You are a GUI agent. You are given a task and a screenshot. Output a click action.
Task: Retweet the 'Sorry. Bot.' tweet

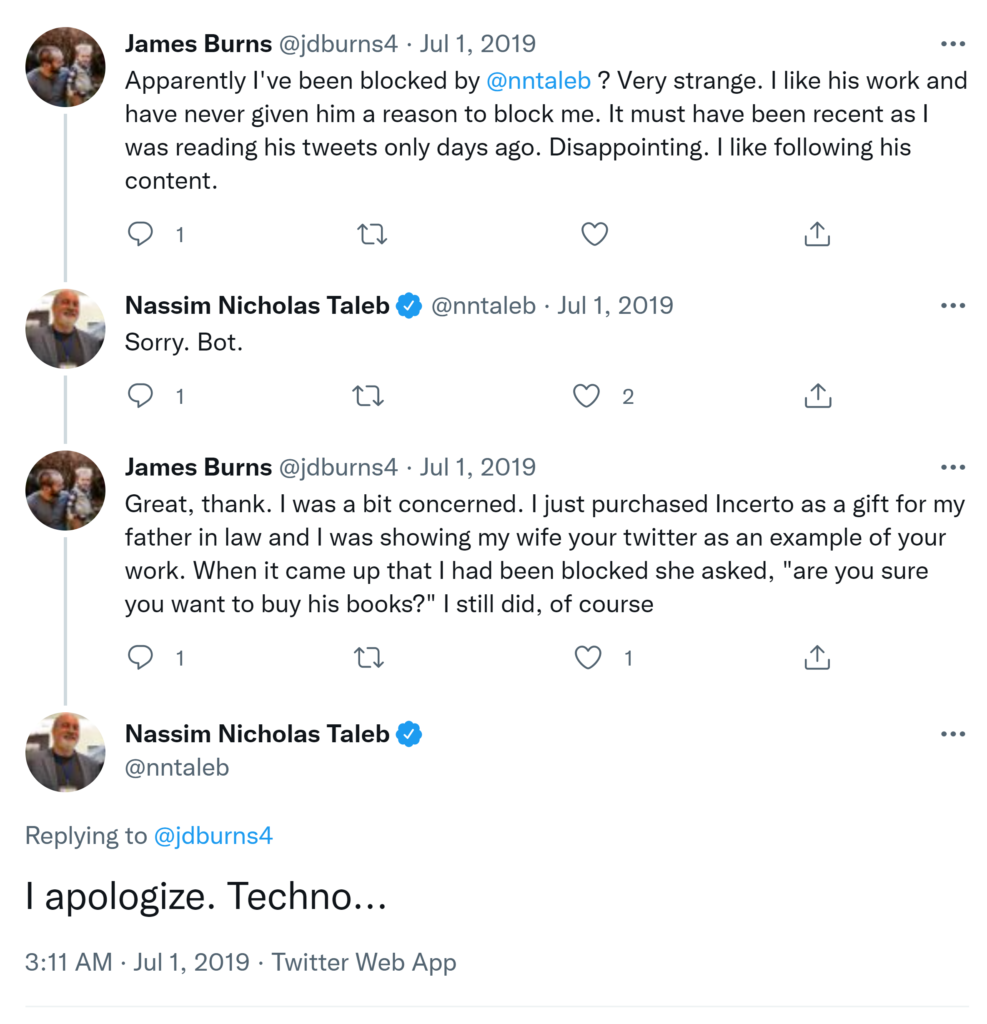tap(369, 396)
